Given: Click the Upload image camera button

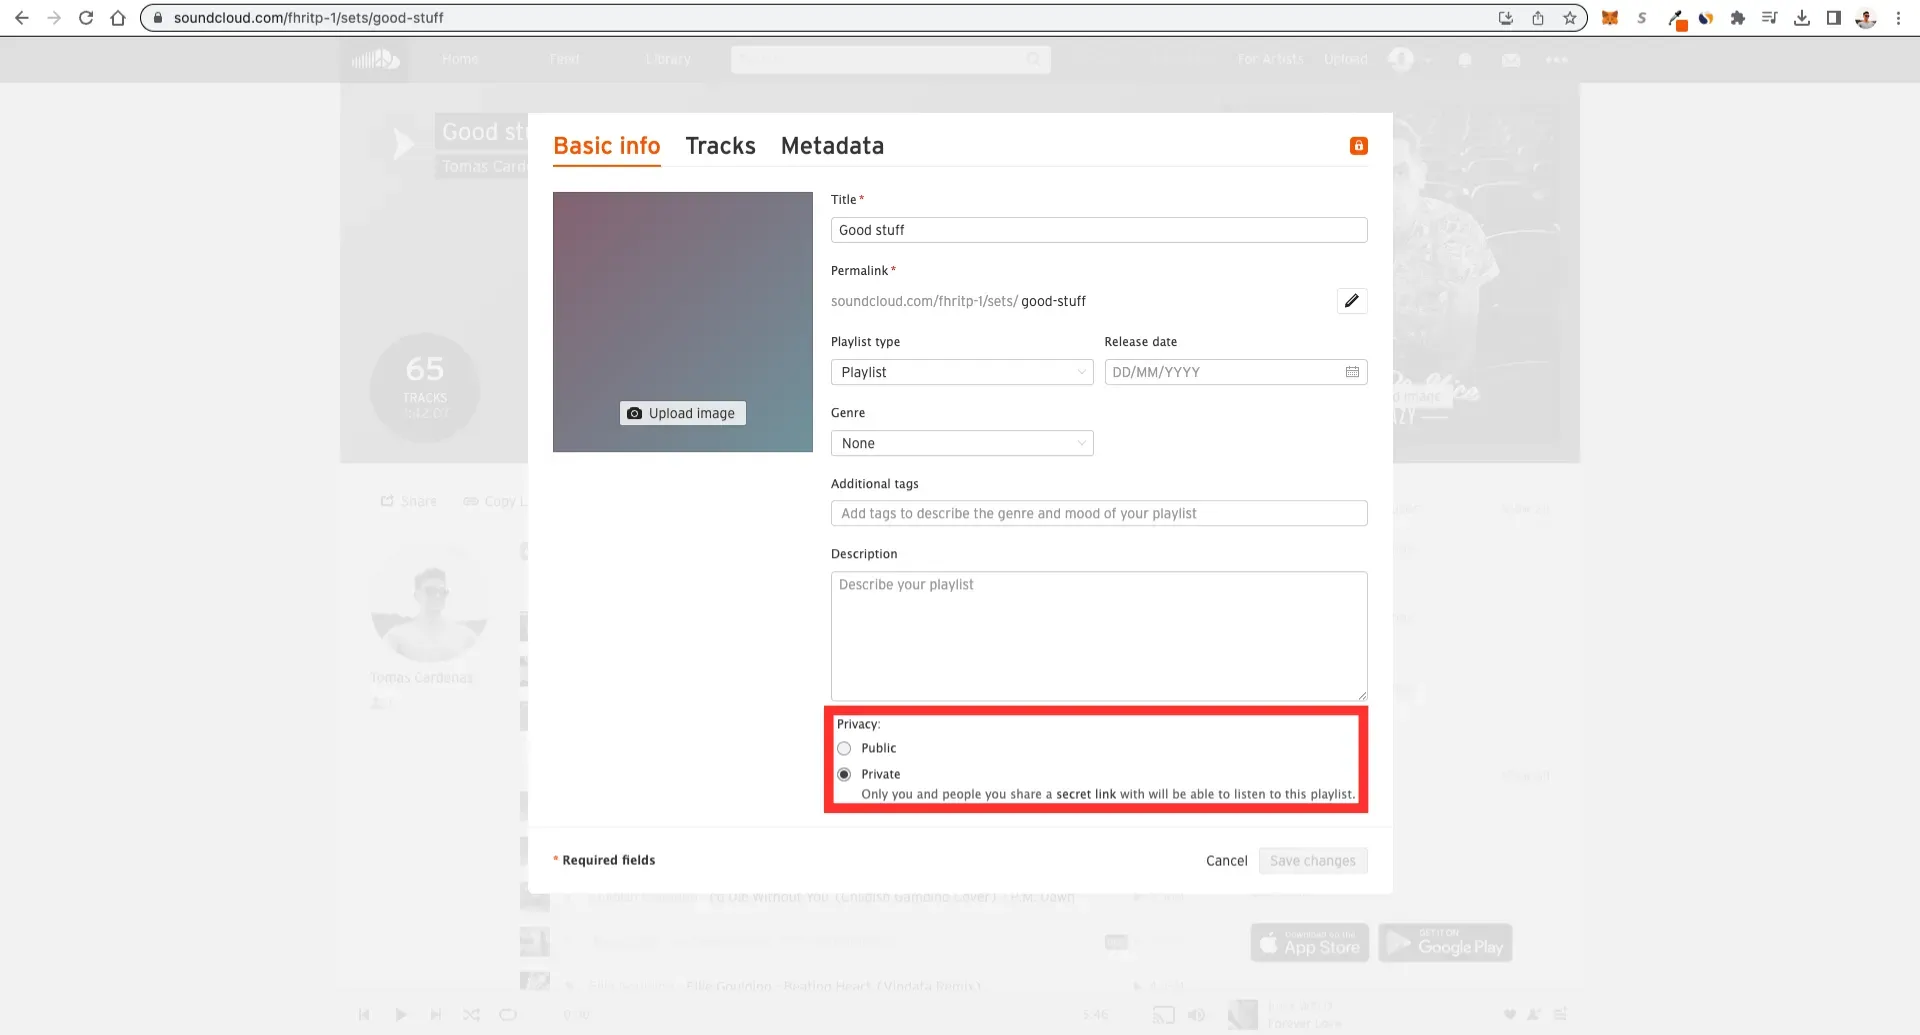Looking at the screenshot, I should point(682,413).
